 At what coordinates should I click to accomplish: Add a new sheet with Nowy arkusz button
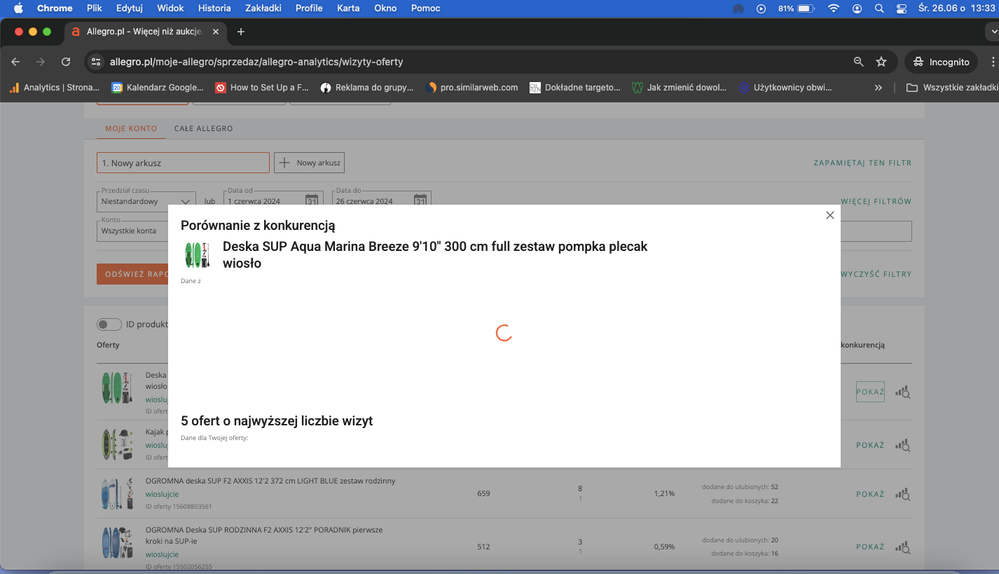point(309,162)
